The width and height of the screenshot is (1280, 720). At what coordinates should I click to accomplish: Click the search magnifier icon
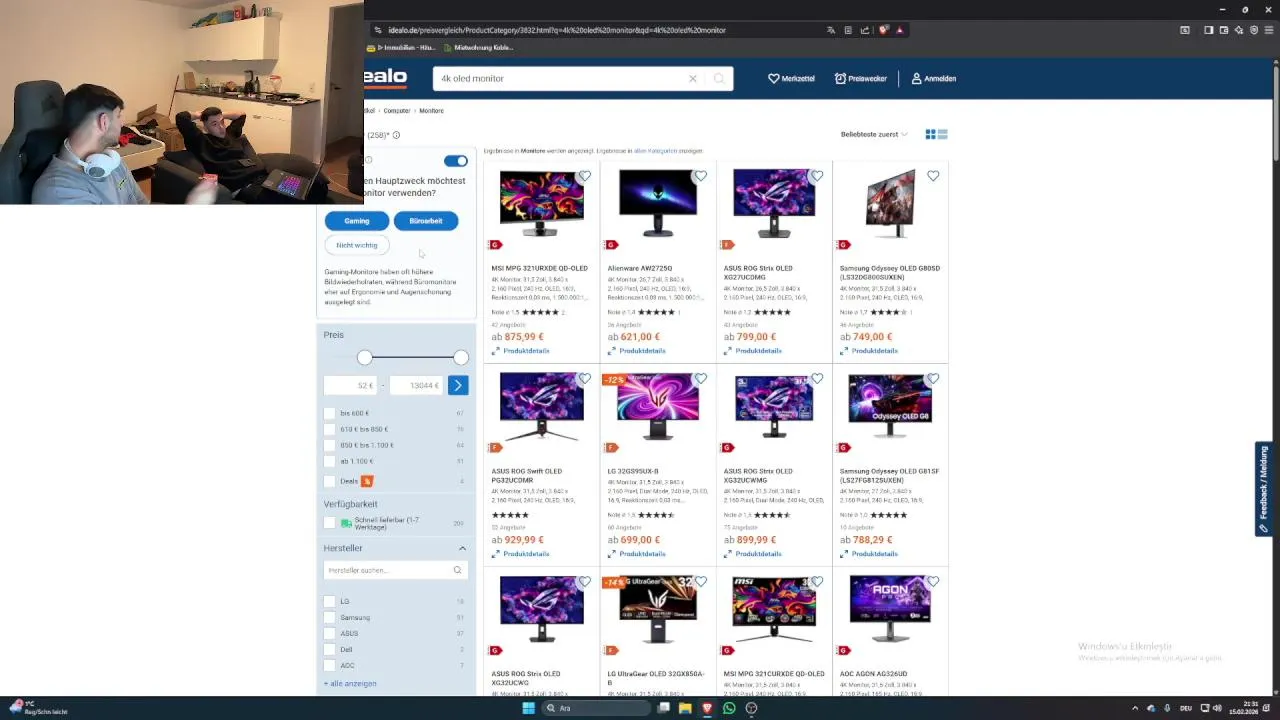(x=719, y=78)
